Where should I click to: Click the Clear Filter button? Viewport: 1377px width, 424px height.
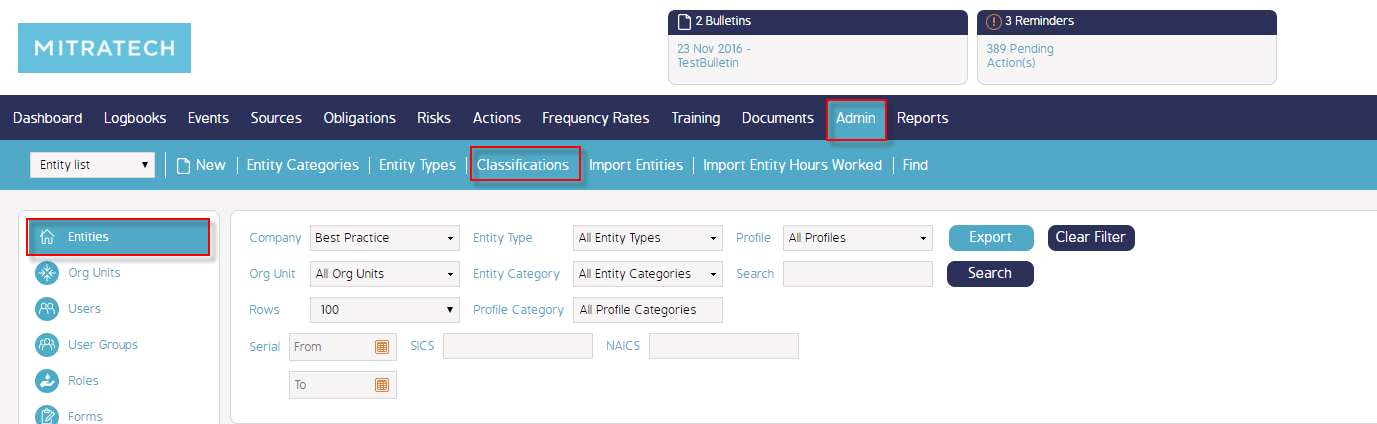tap(1091, 238)
